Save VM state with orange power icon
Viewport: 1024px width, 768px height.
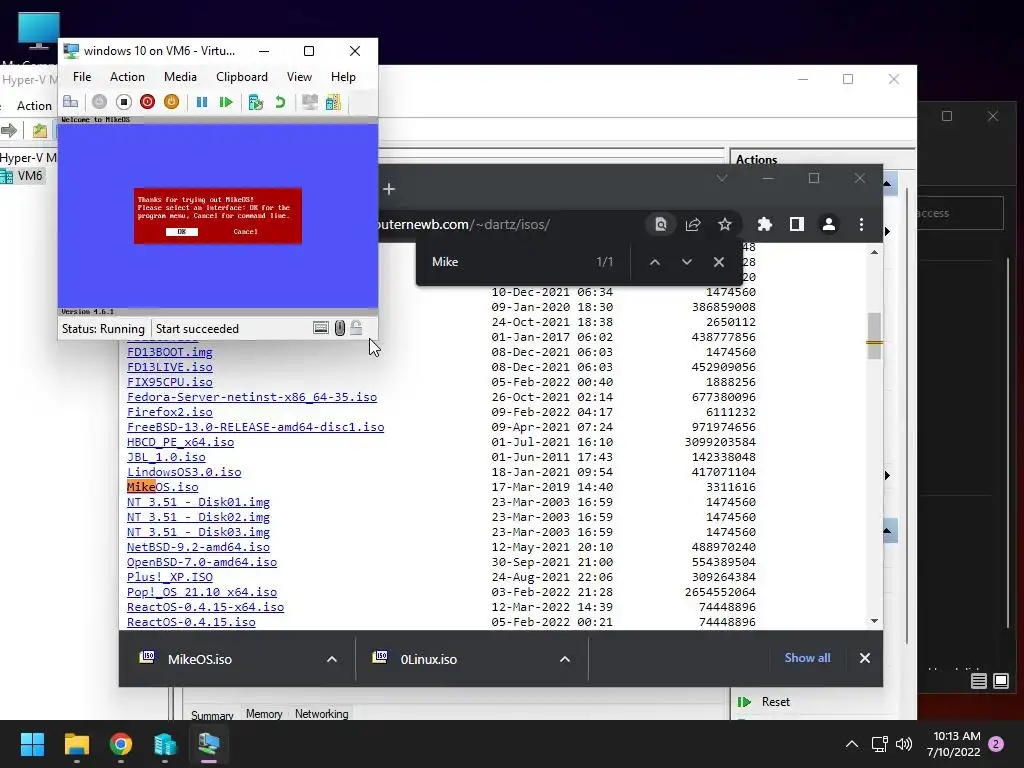click(x=171, y=102)
